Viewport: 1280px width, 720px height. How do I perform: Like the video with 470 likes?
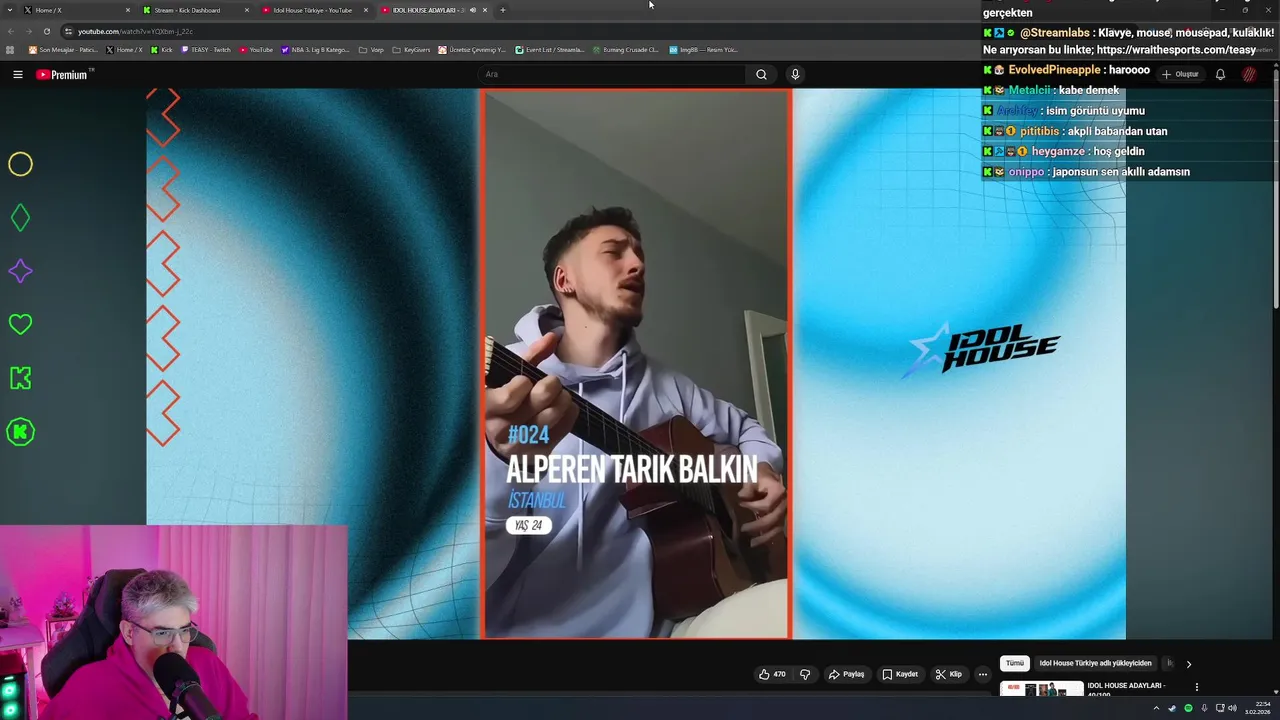772,674
